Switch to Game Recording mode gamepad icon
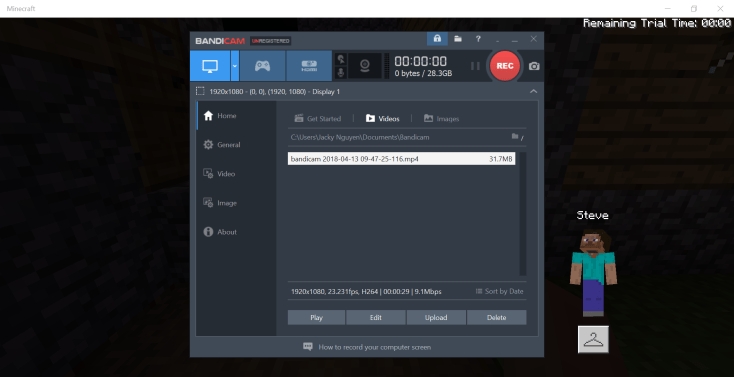The height and width of the screenshot is (377, 734). tap(262, 66)
